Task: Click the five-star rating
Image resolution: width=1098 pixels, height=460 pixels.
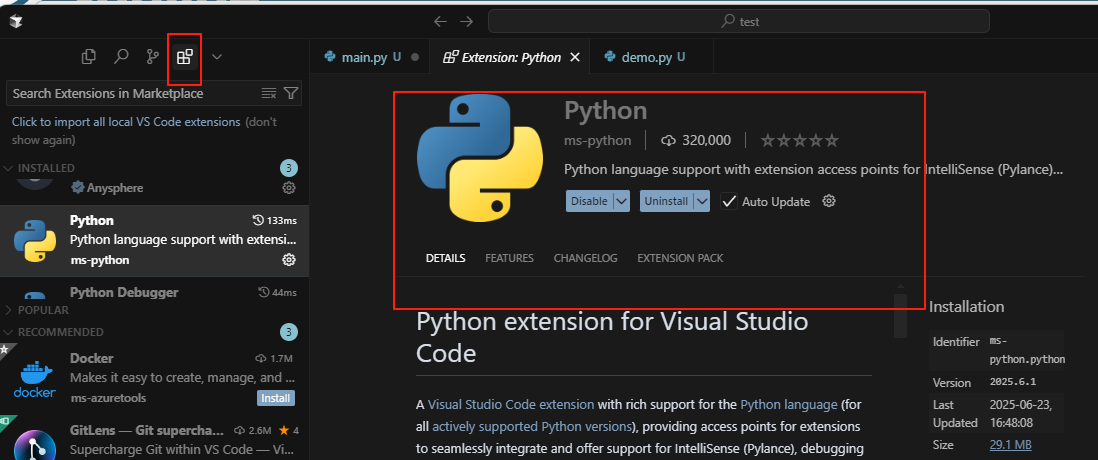Action: point(800,141)
